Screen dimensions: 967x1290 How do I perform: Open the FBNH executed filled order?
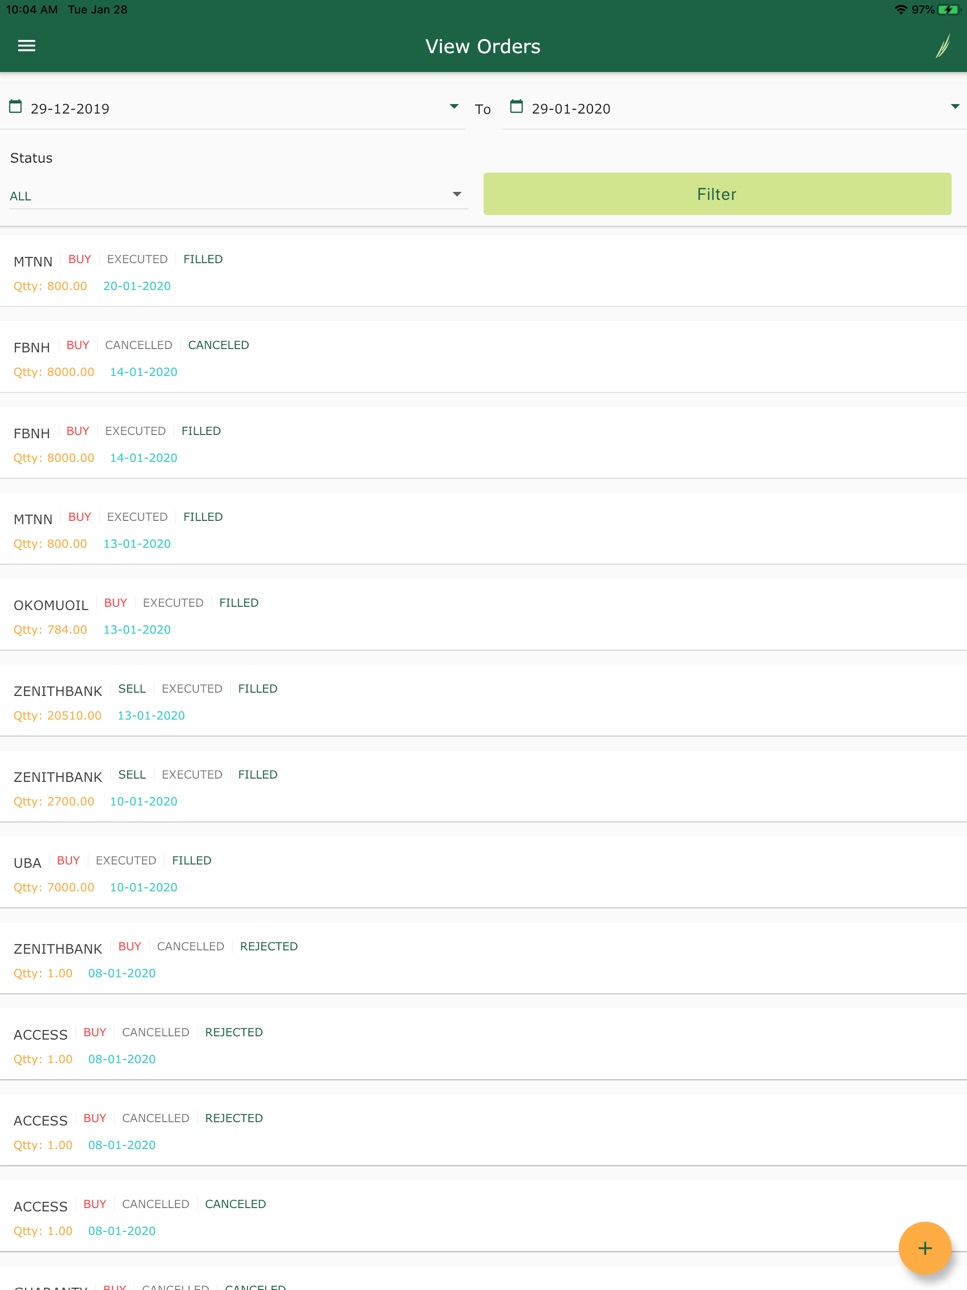[x=483, y=443]
